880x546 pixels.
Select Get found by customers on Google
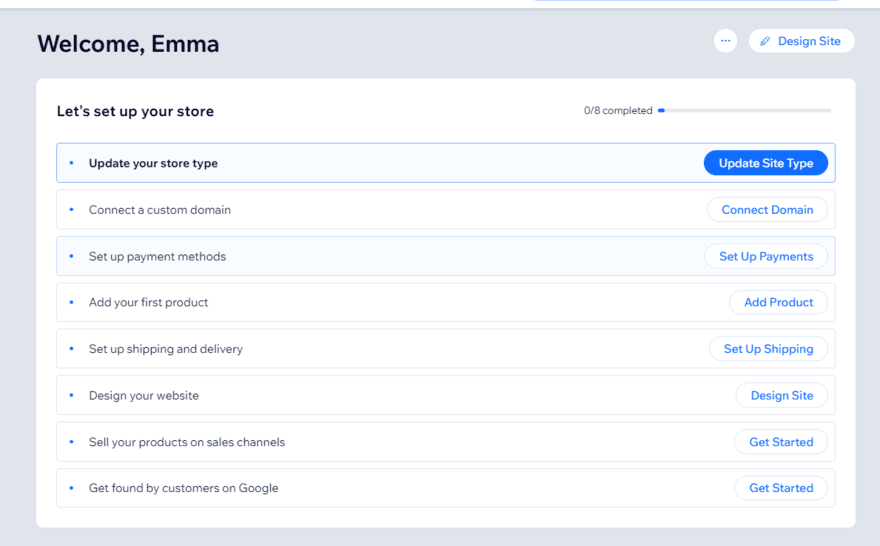click(446, 488)
